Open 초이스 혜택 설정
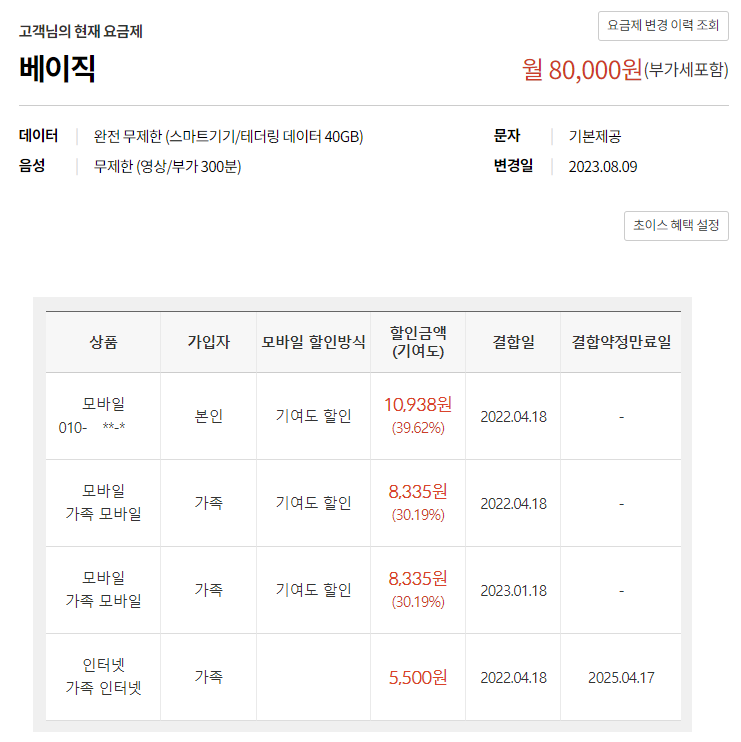The image size is (741, 742). pos(676,226)
